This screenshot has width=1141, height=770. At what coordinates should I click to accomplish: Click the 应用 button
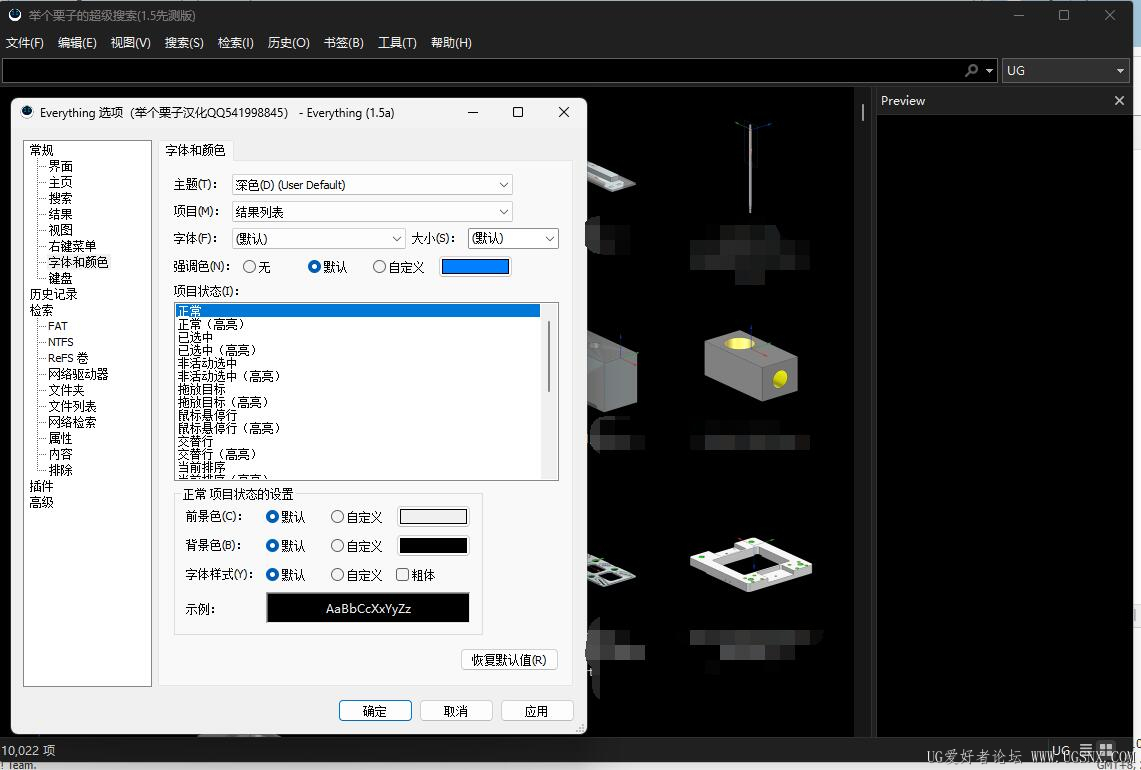pos(536,711)
